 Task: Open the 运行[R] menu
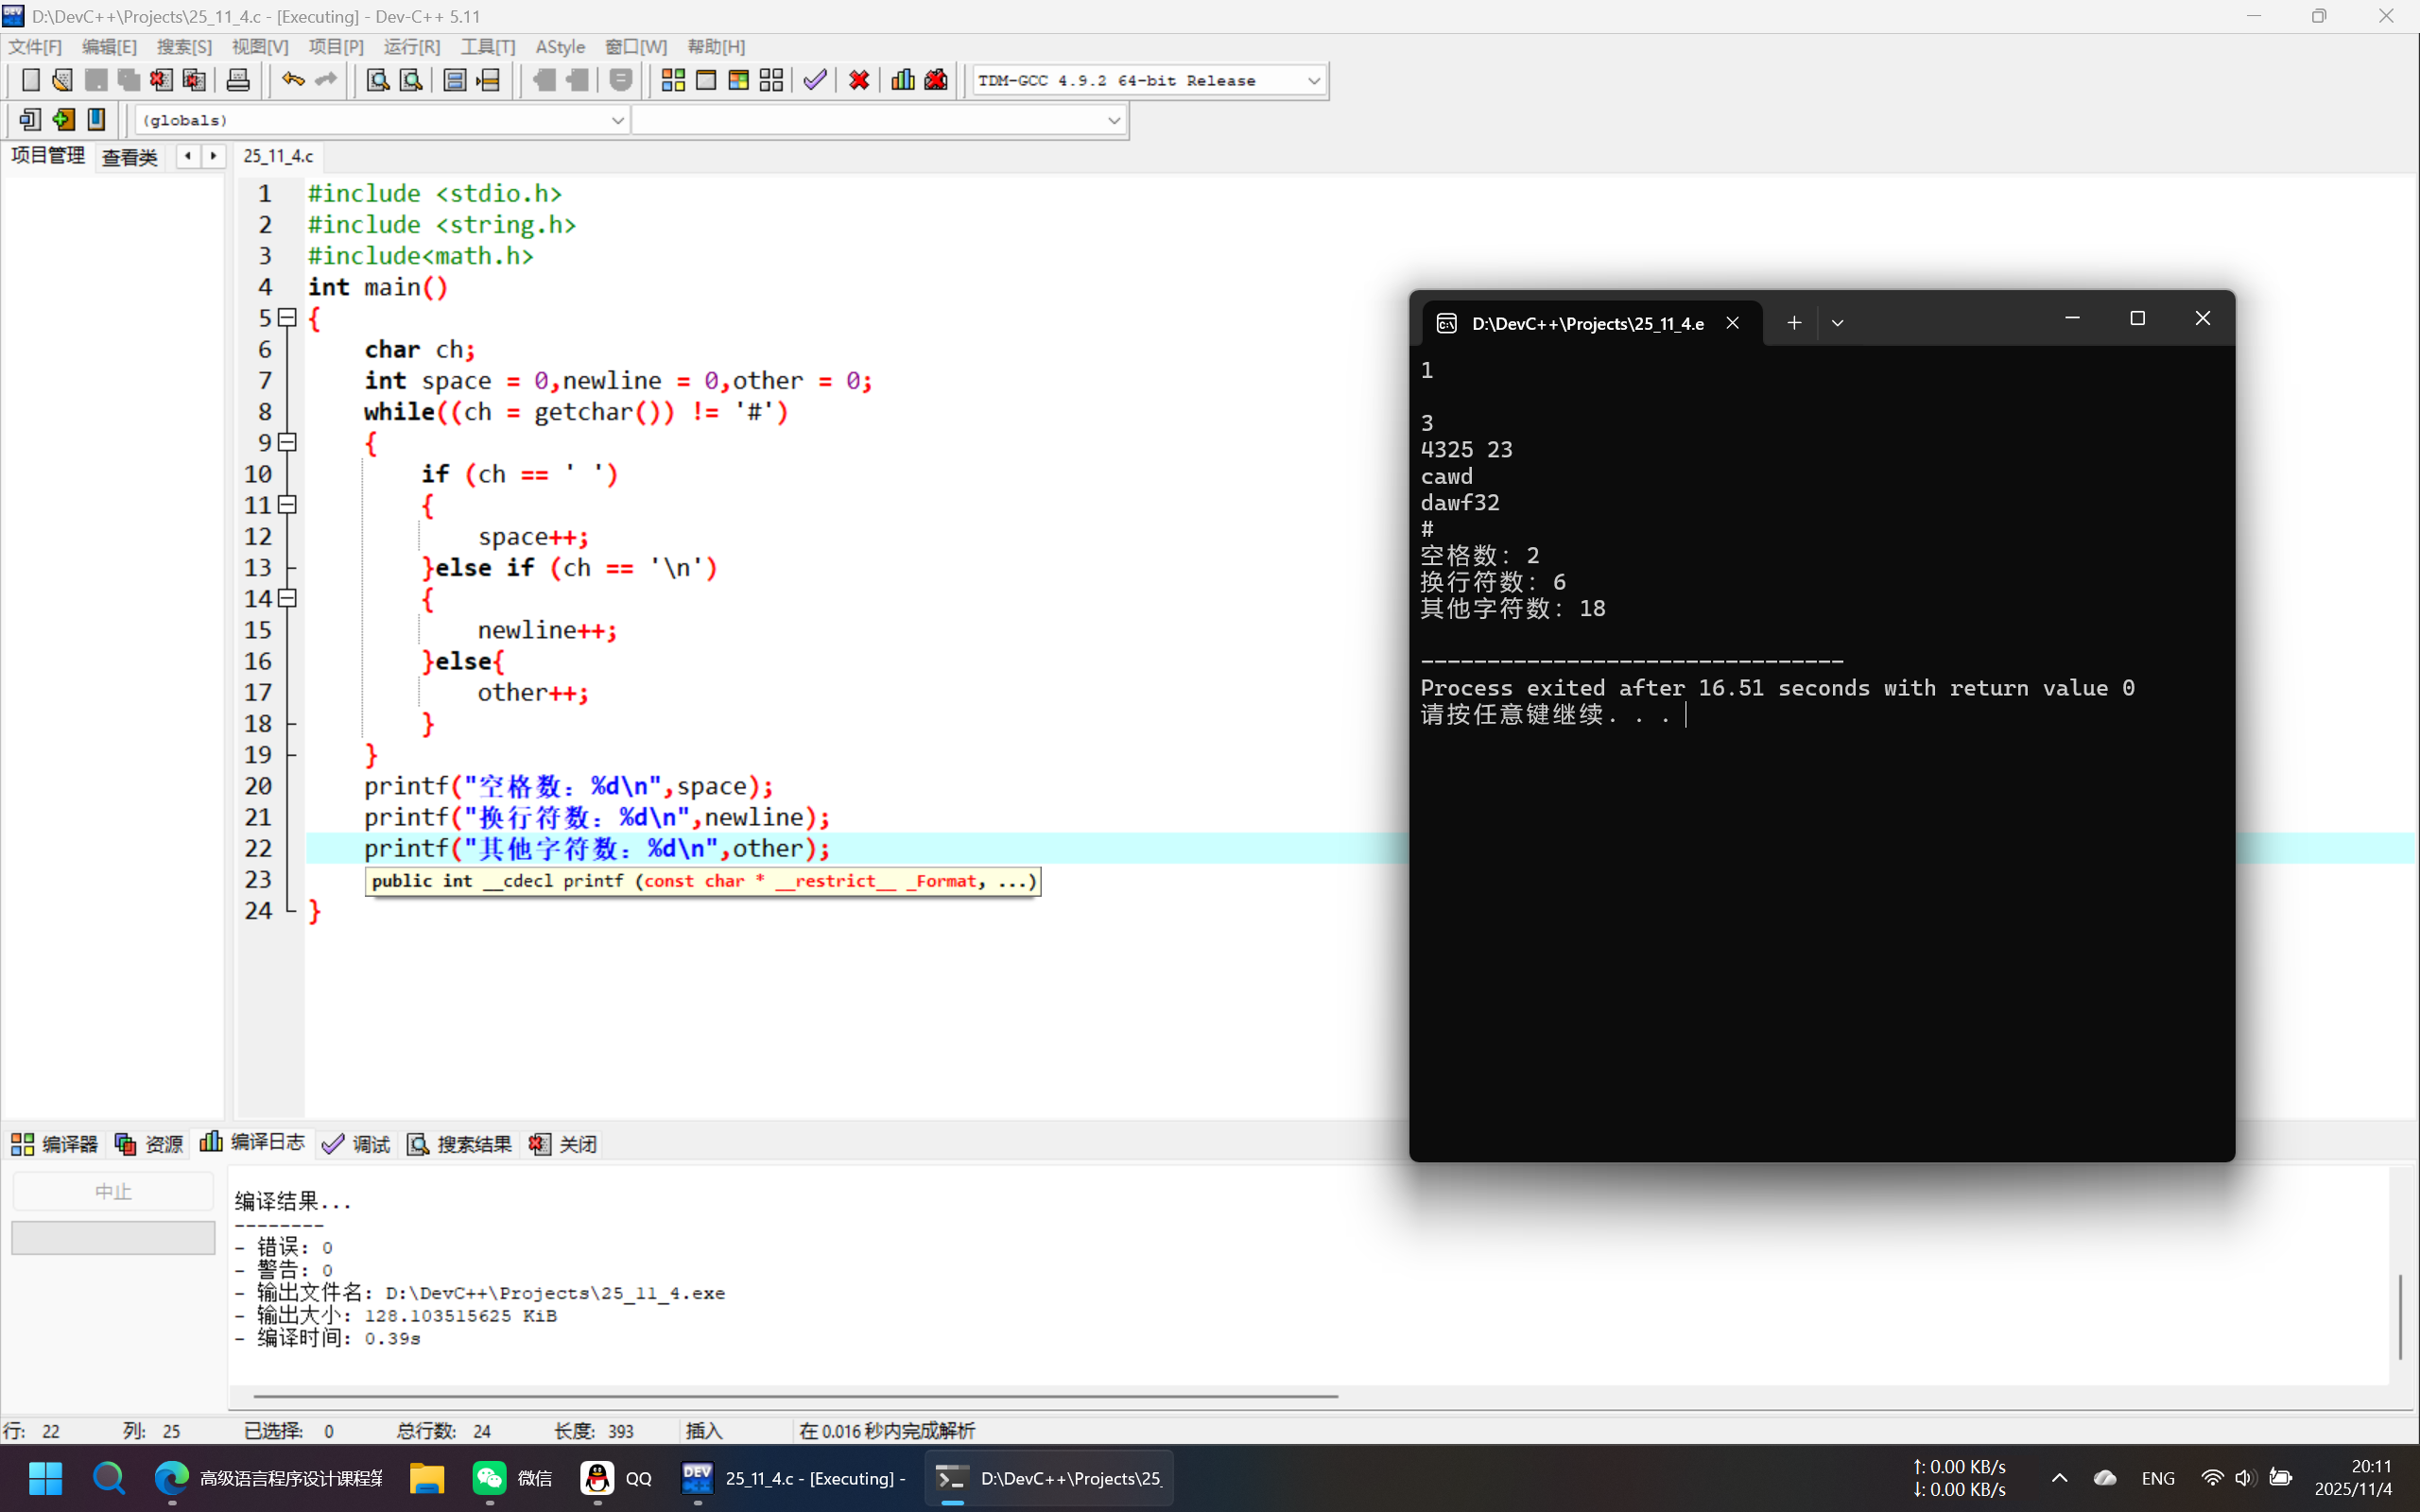(x=411, y=47)
